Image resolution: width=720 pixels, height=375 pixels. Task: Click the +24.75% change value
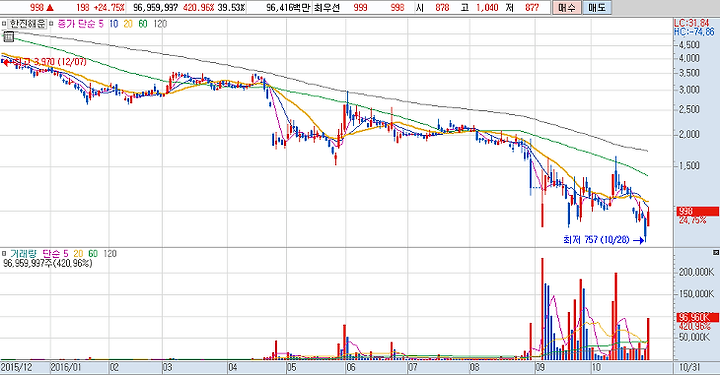click(108, 8)
